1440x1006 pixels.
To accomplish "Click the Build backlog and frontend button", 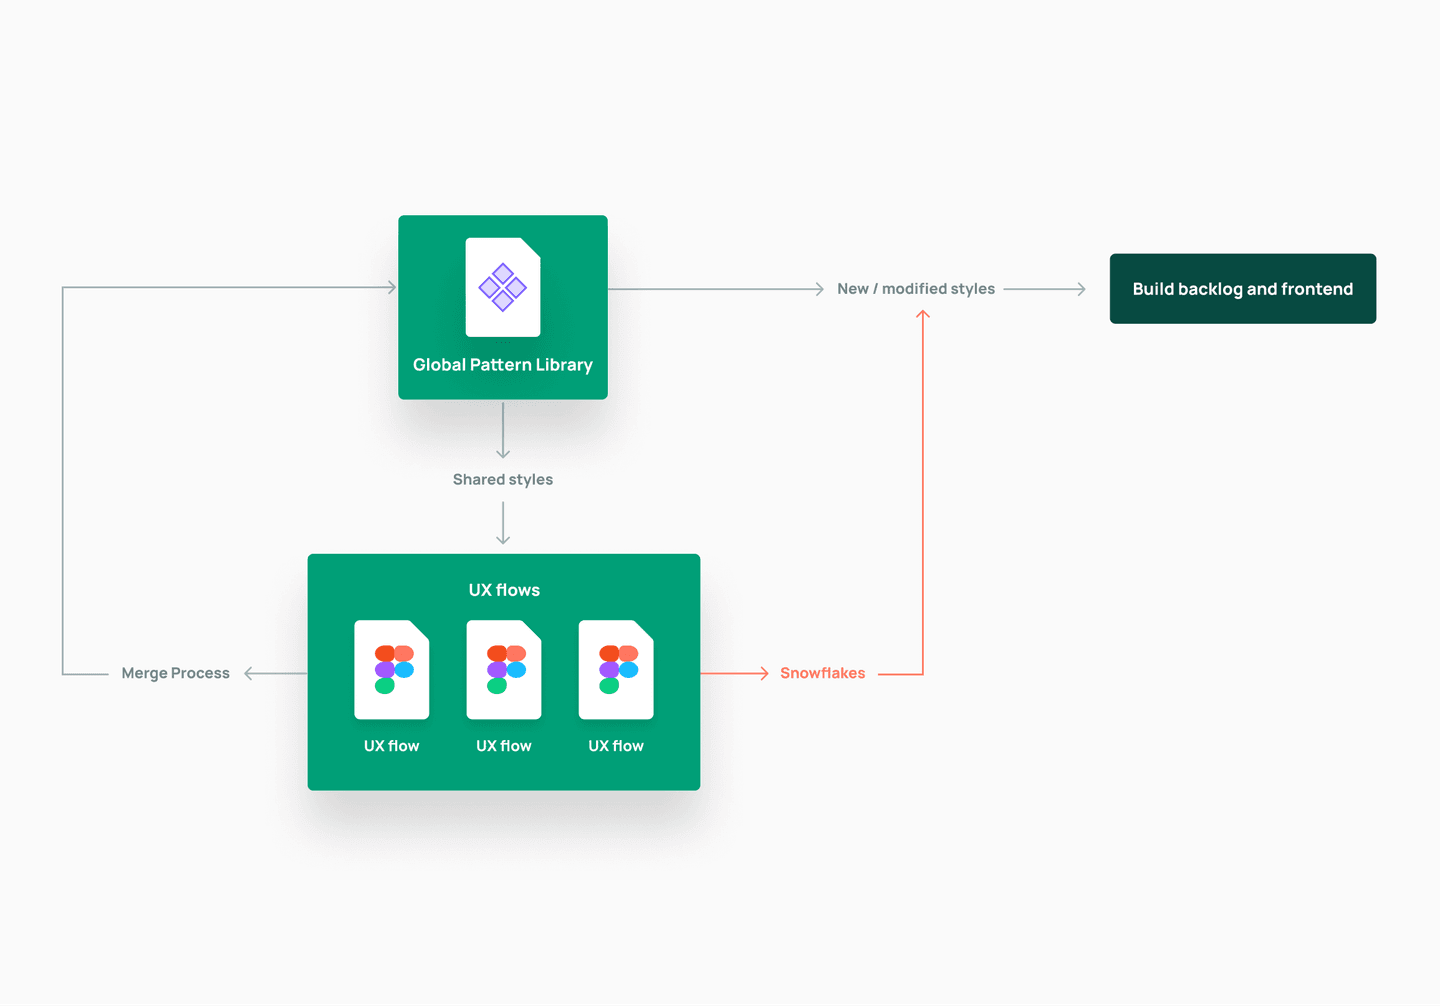I will (x=1242, y=288).
